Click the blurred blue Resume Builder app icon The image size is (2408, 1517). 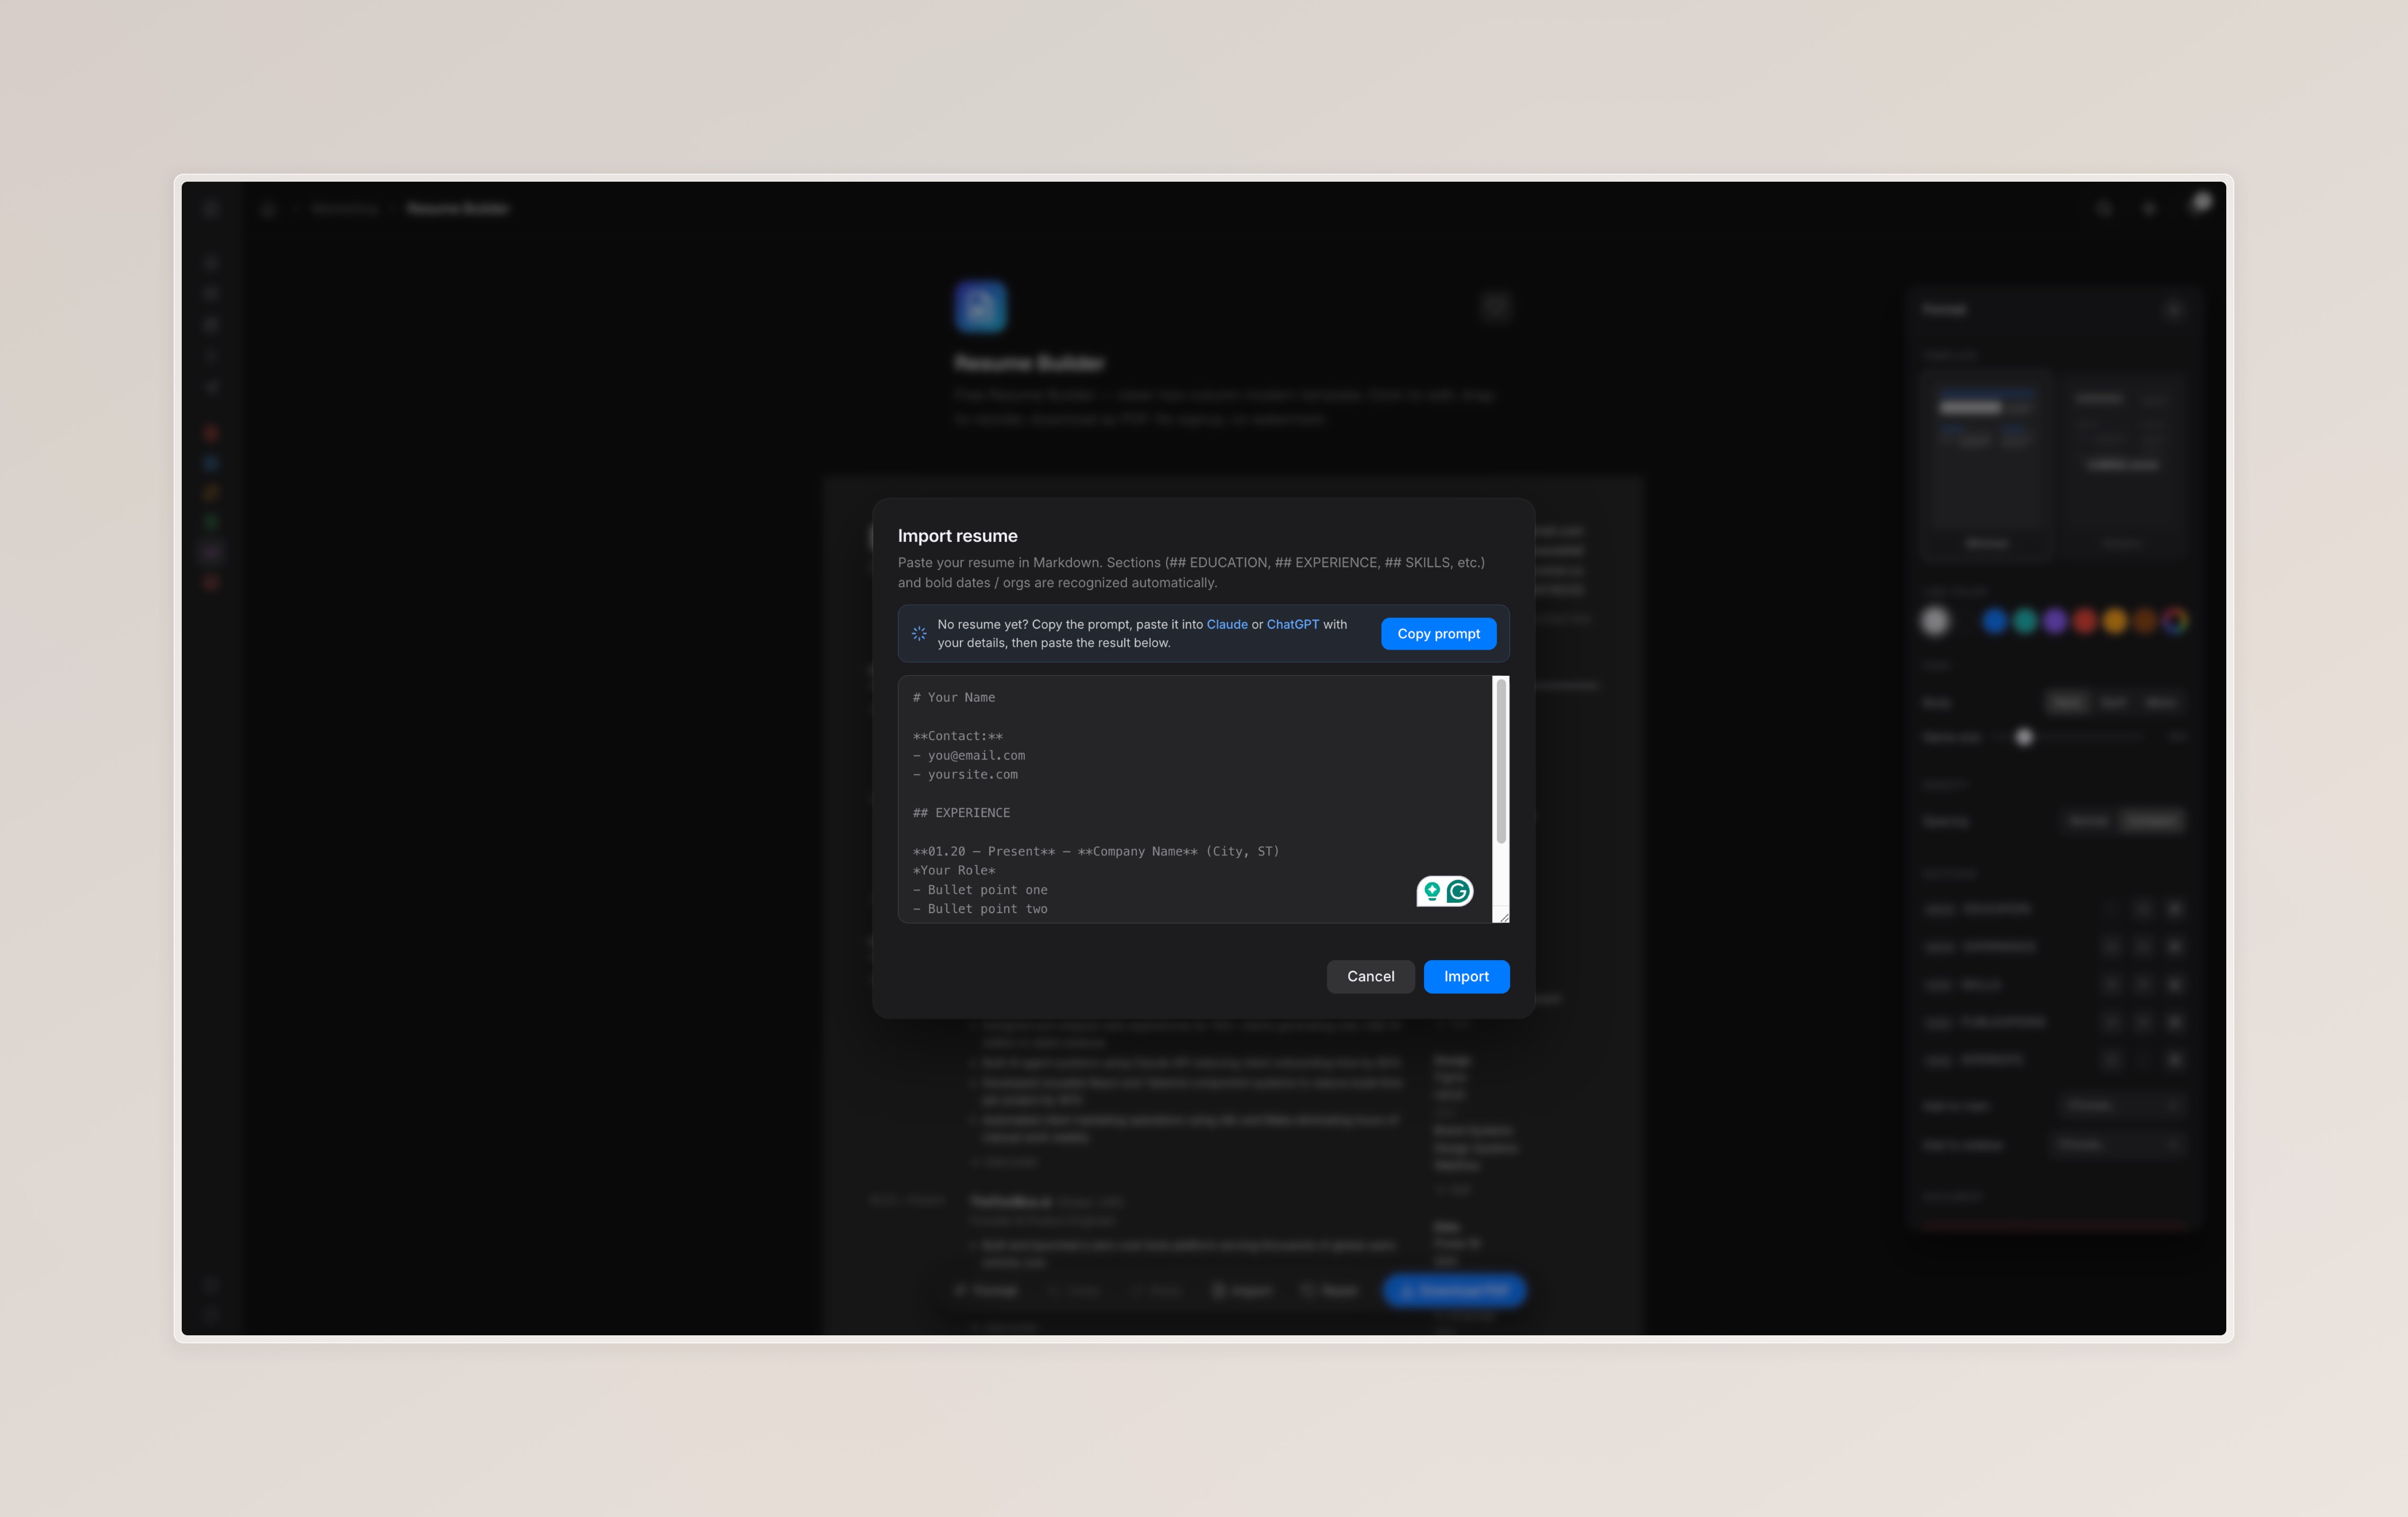[980, 307]
